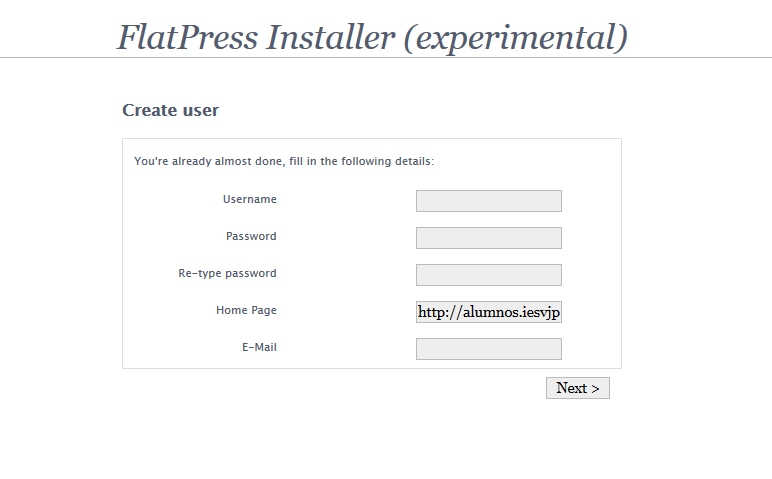The image size is (772, 479).
Task: Click (experimental) in the page title
Action: [515, 39]
